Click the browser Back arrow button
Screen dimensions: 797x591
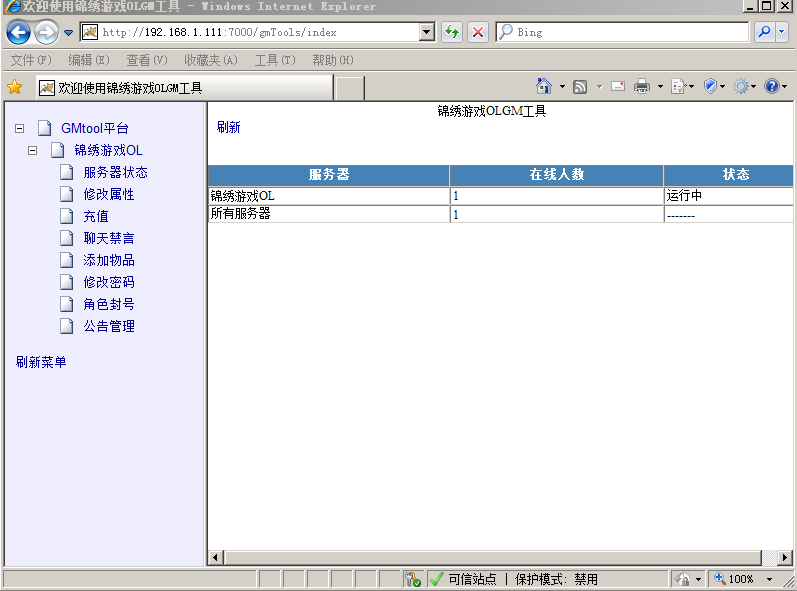[x=18, y=33]
